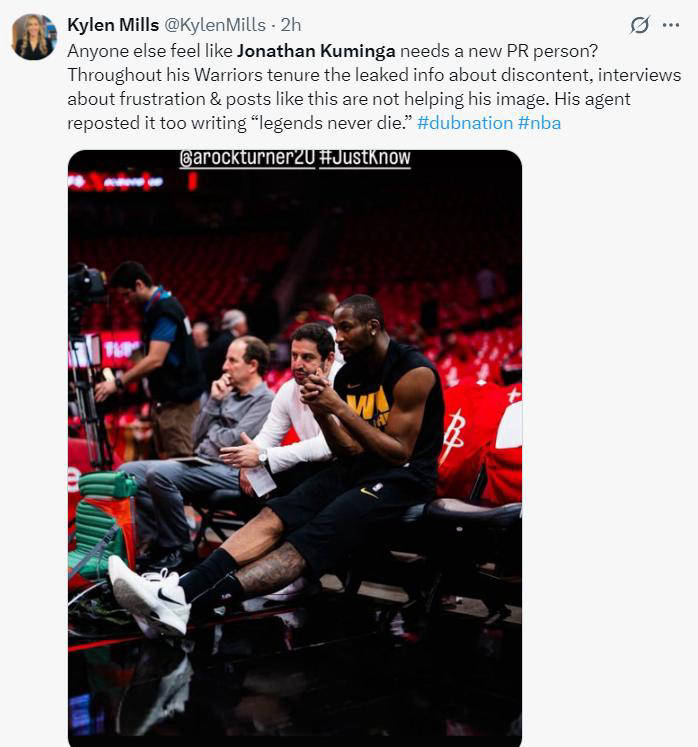Viewport: 698px width, 747px height.
Task: Tap the #JustKnow tag in the photo
Action: [x=364, y=158]
